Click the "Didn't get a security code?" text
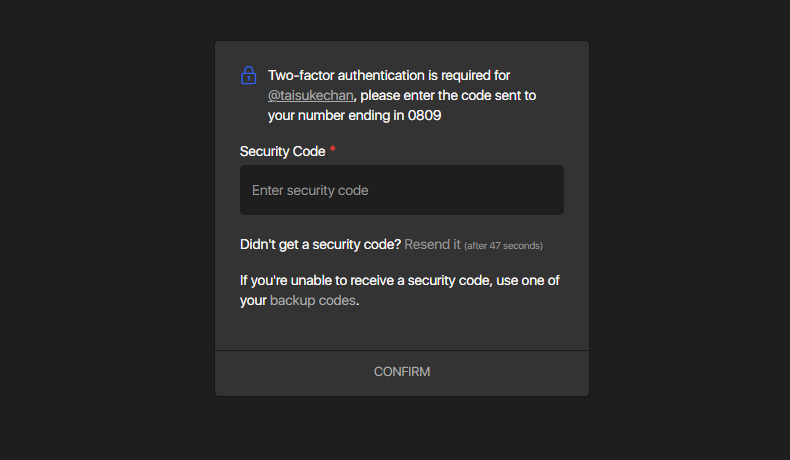 pyautogui.click(x=320, y=244)
